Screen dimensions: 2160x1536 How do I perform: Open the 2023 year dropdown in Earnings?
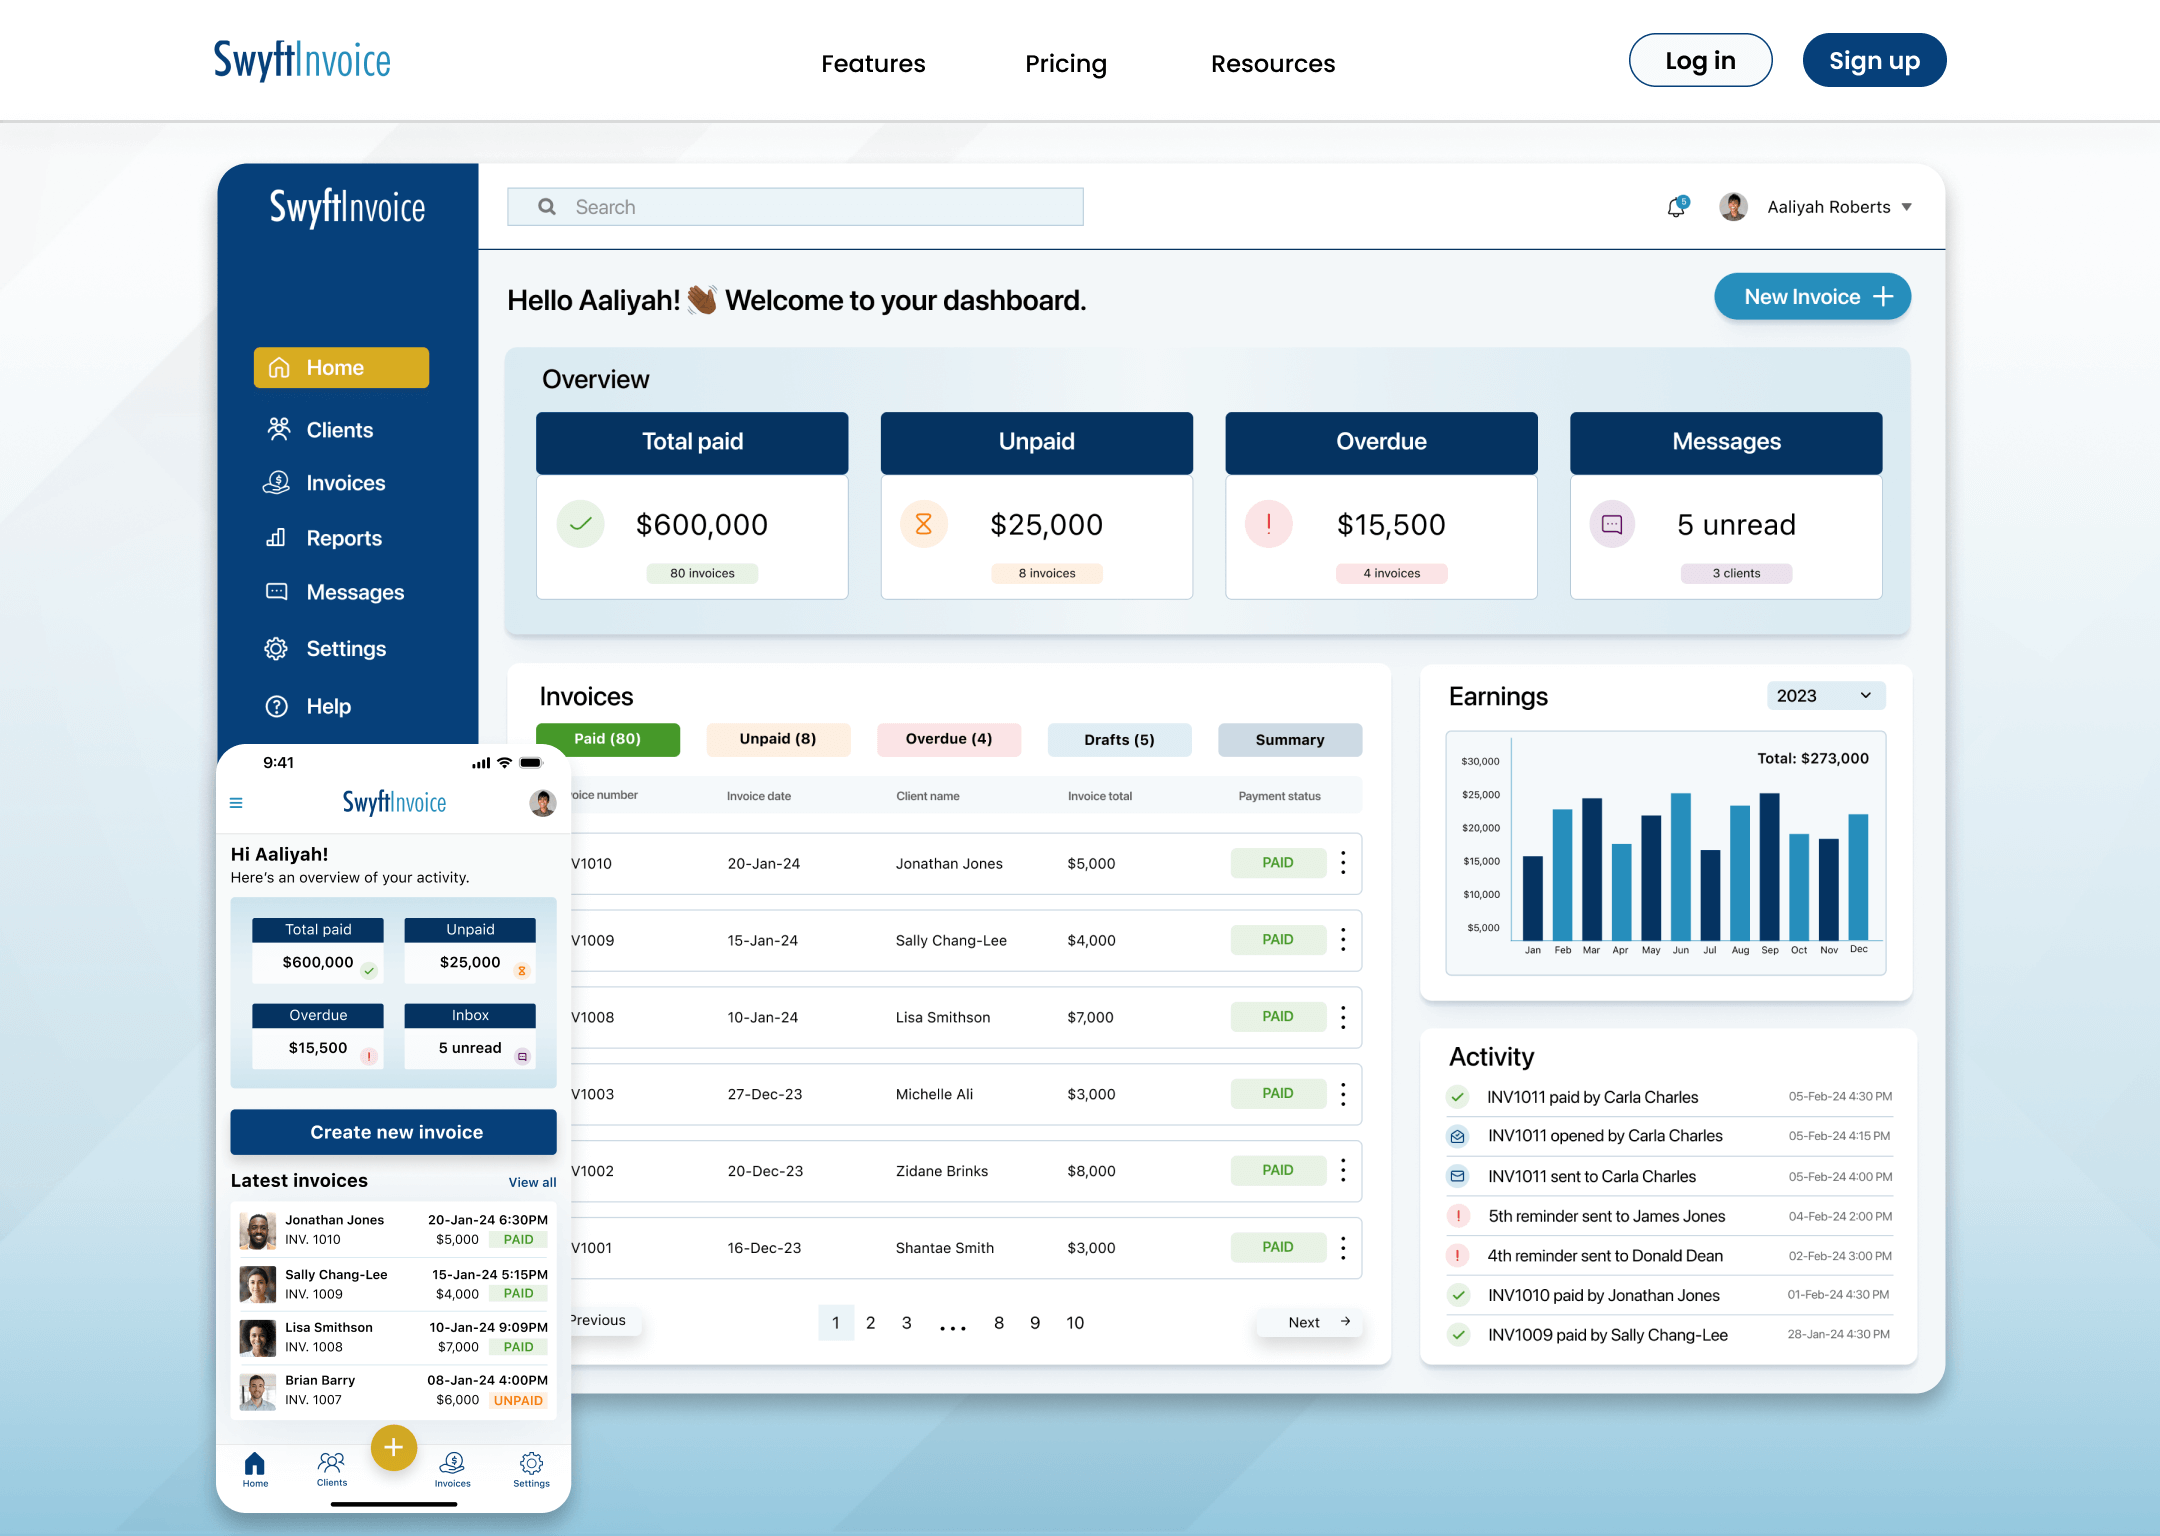point(1826,696)
